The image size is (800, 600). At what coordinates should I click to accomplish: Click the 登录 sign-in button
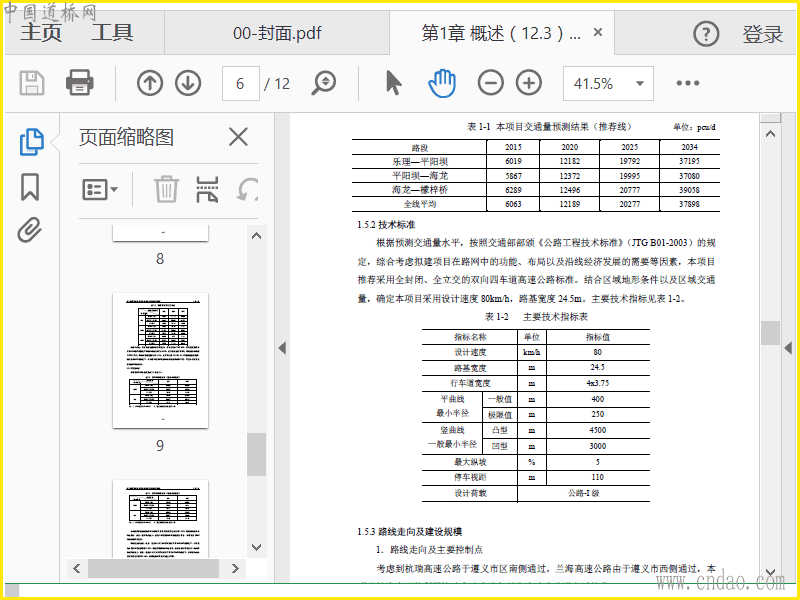[x=763, y=34]
